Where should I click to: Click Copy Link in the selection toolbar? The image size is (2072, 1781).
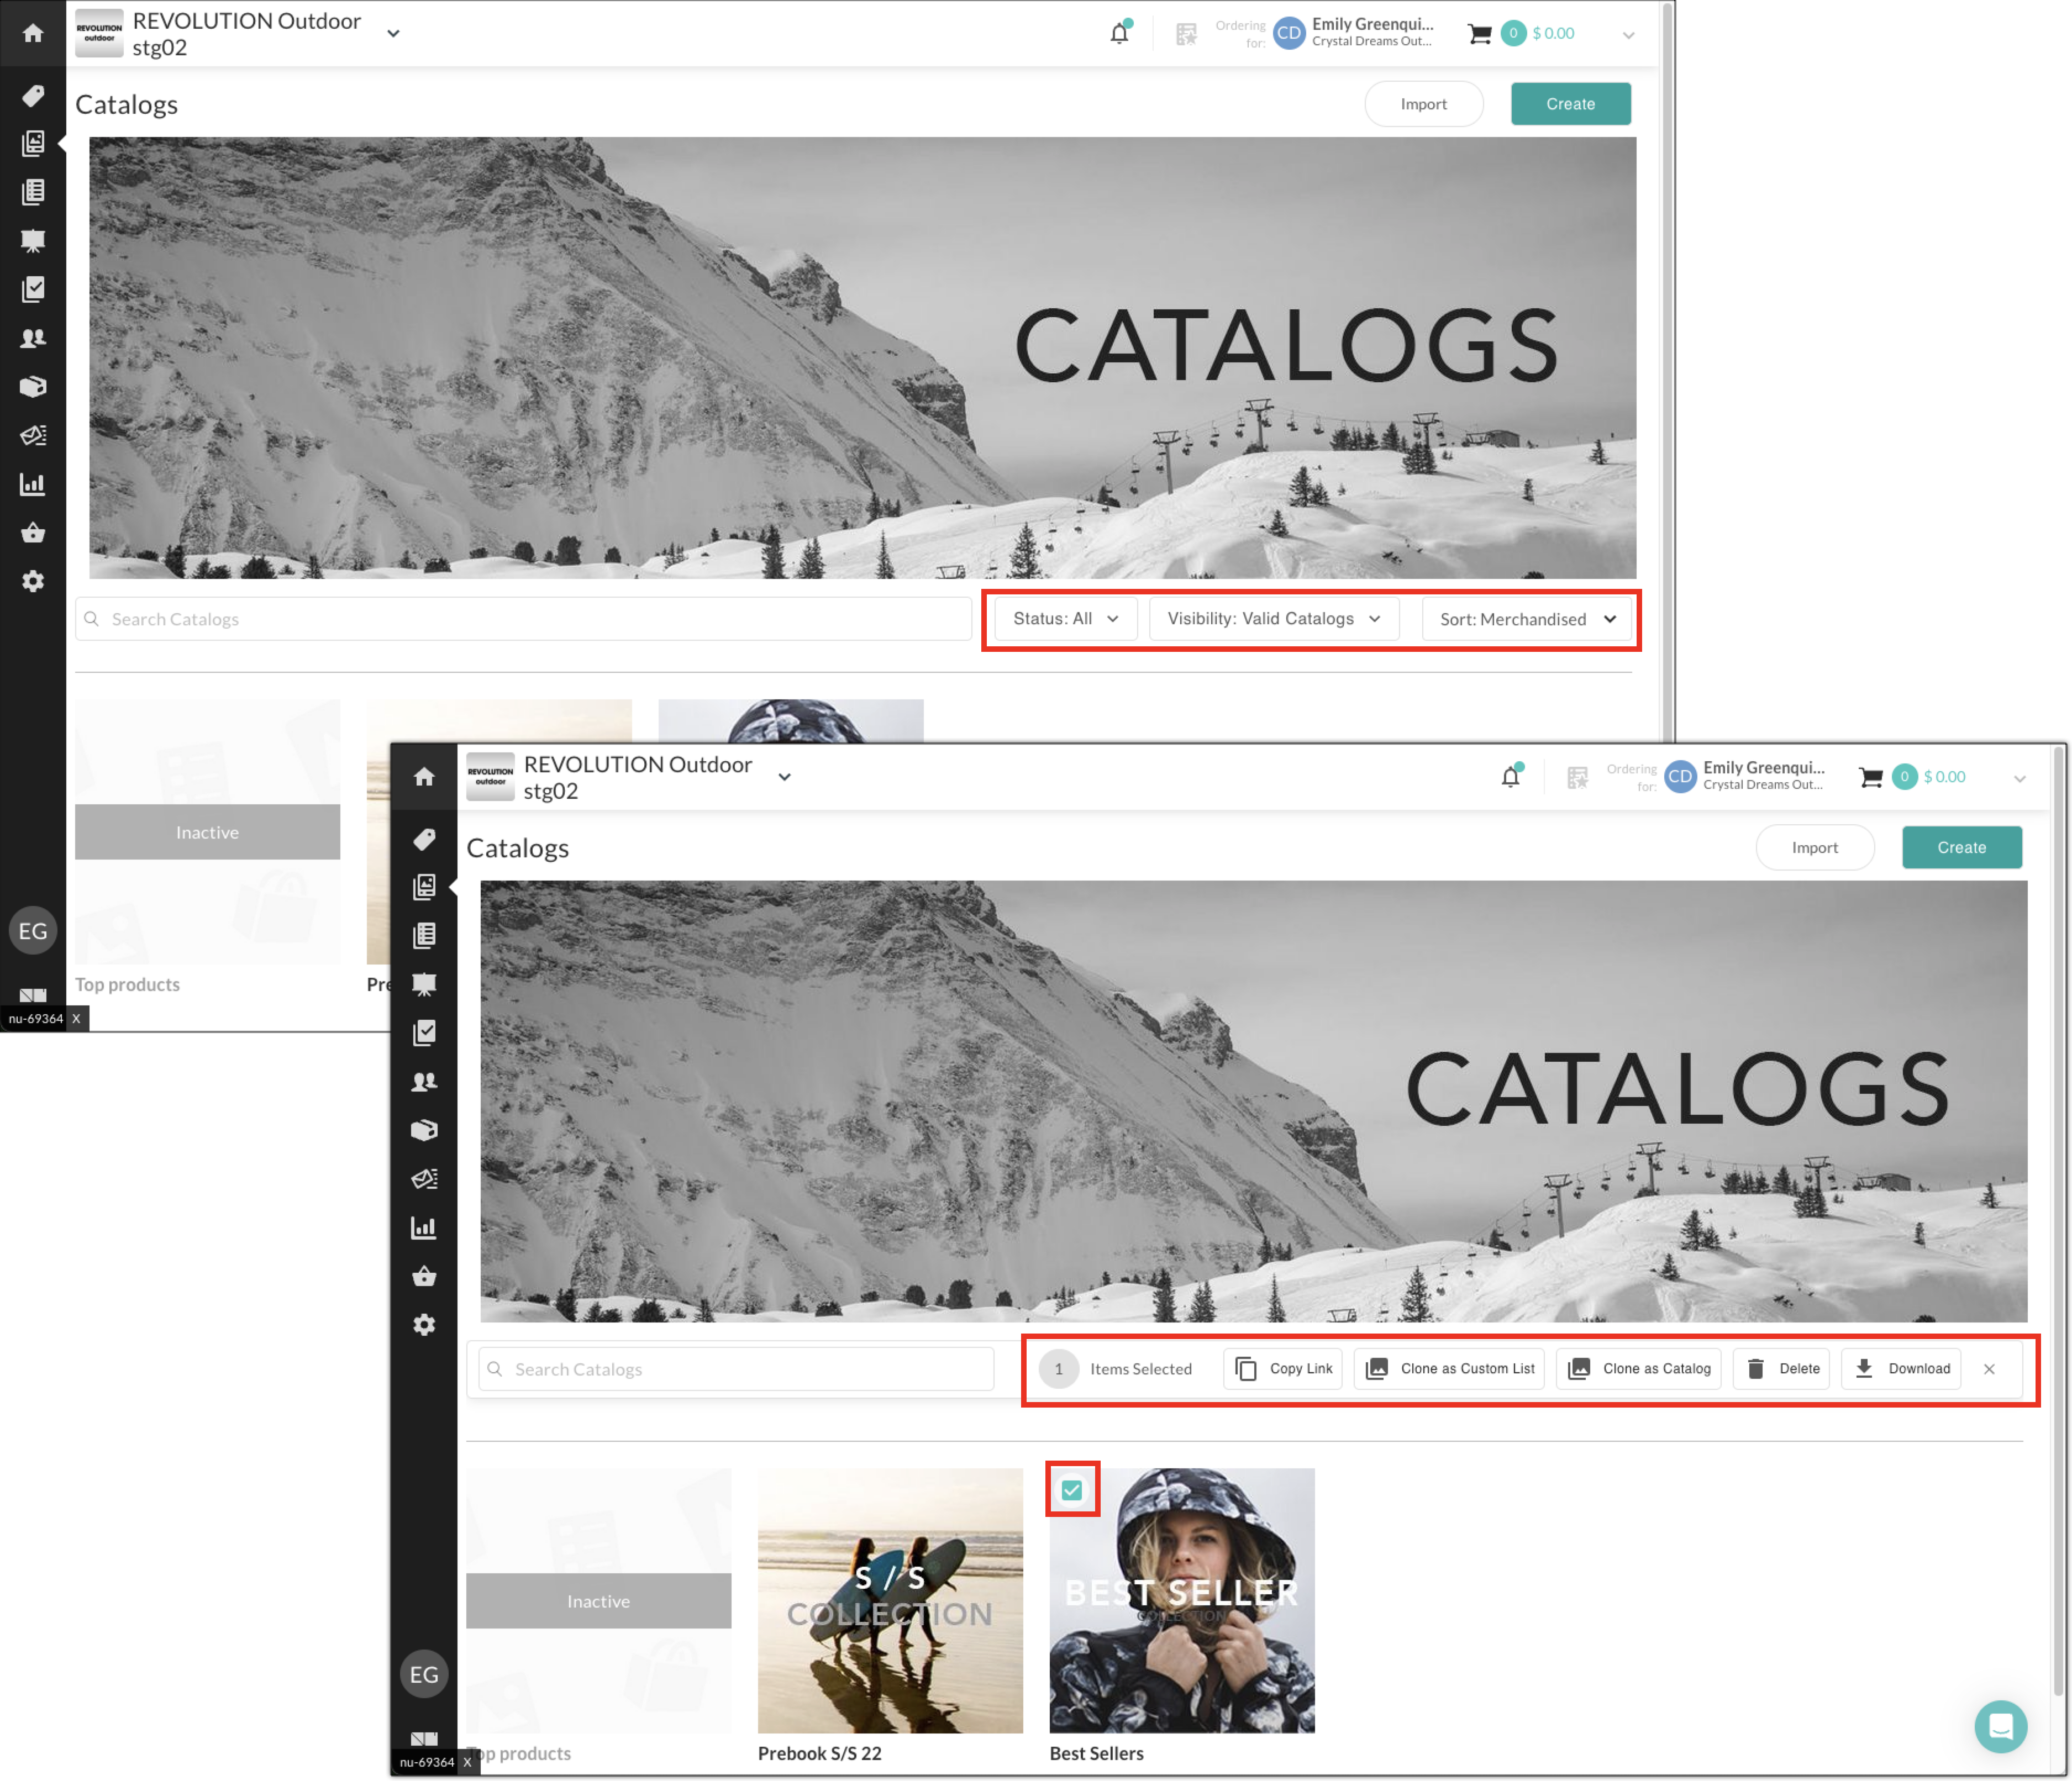point(1283,1369)
